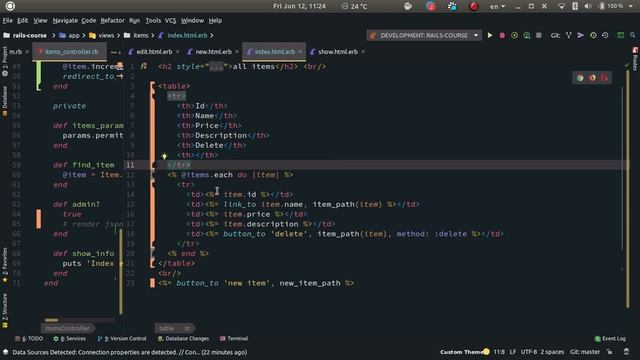
Task: Open the Favorites tool window
Action: tap(4, 265)
